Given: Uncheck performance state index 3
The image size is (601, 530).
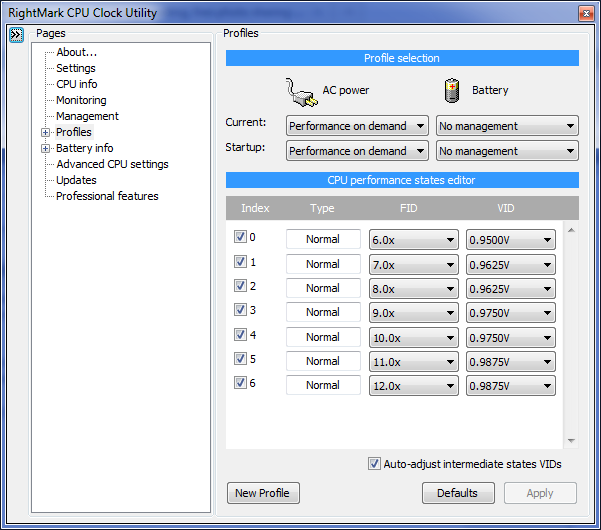Looking at the screenshot, I should tap(240, 310).
